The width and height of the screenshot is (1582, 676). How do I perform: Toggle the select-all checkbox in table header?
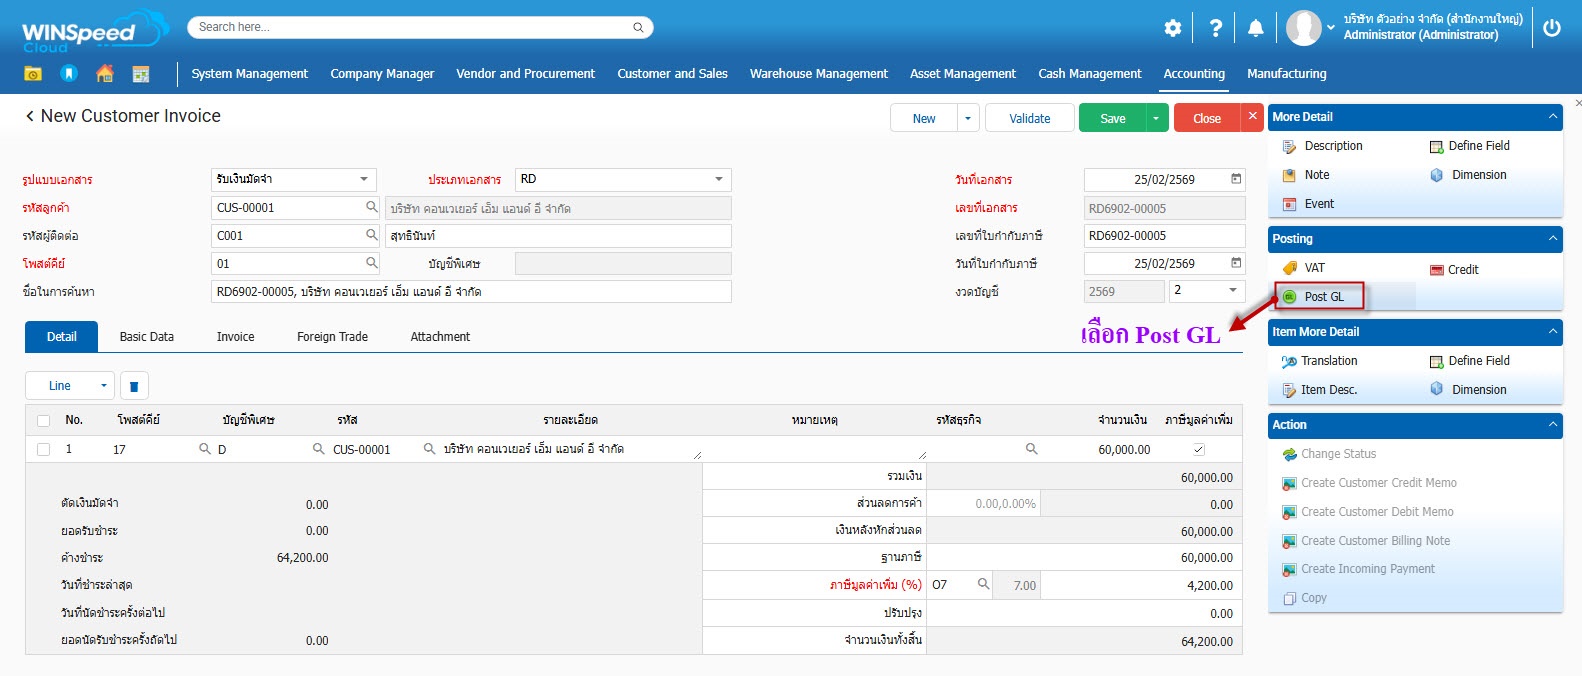pyautogui.click(x=43, y=420)
